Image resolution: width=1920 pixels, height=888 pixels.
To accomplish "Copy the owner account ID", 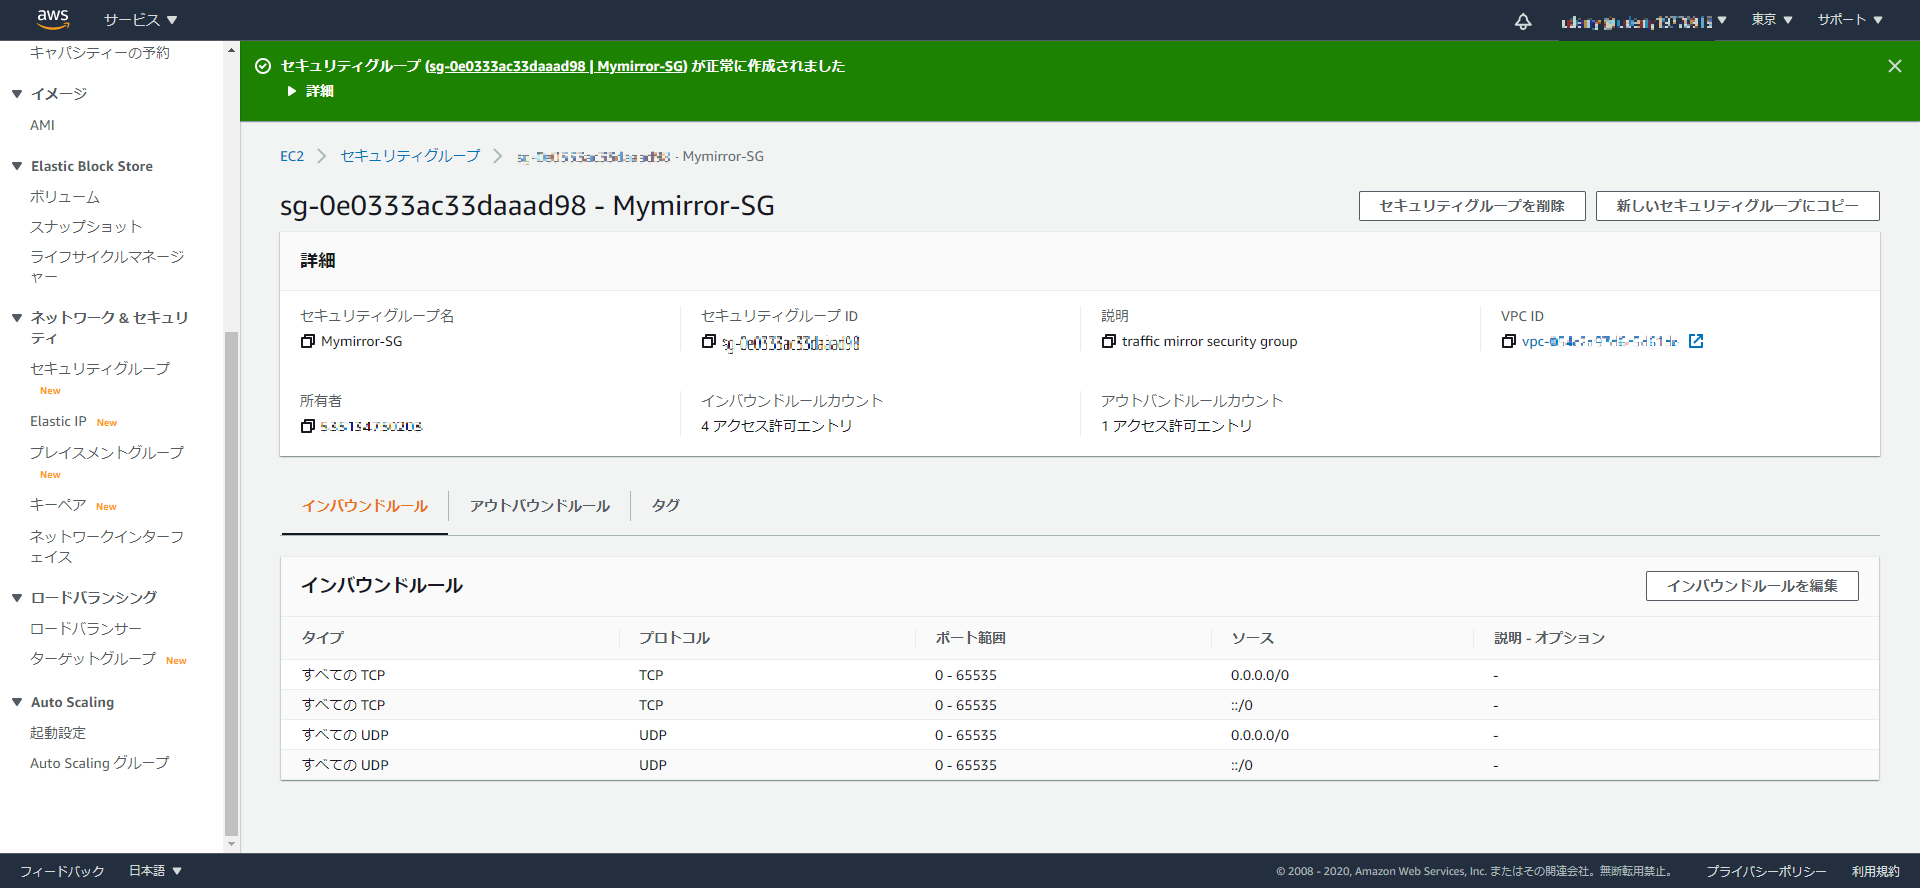I will pos(308,426).
